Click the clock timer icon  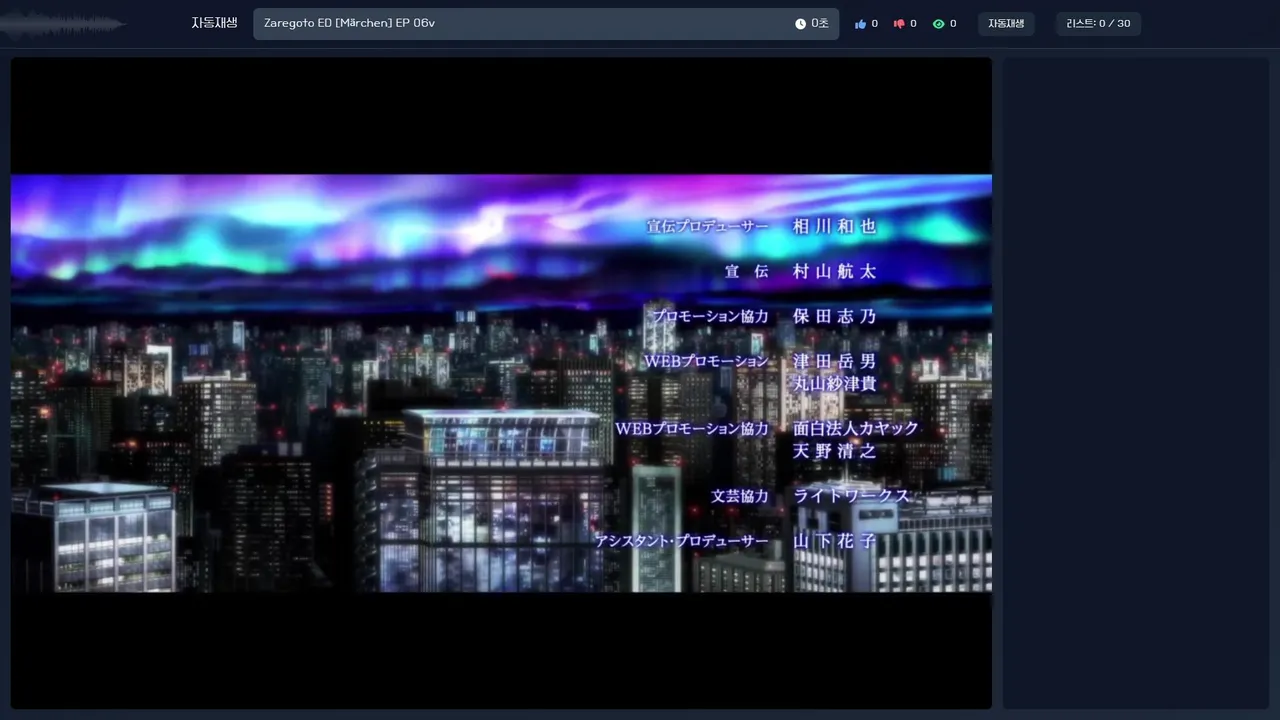(x=800, y=24)
